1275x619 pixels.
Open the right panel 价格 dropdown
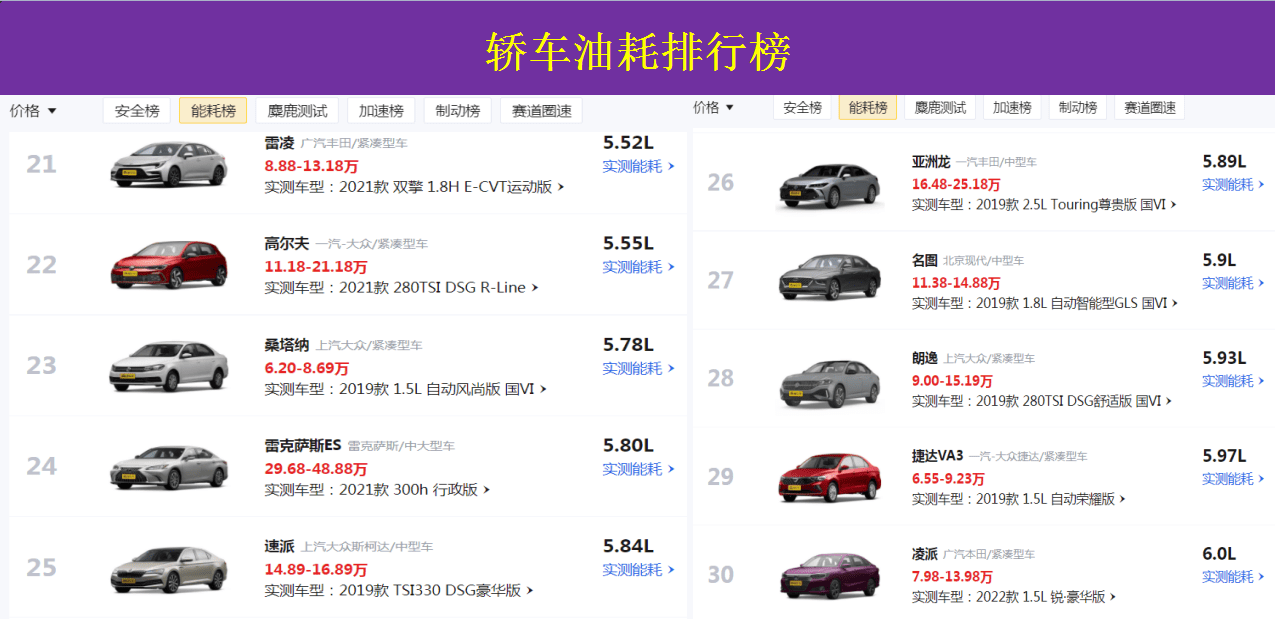[x=713, y=108]
